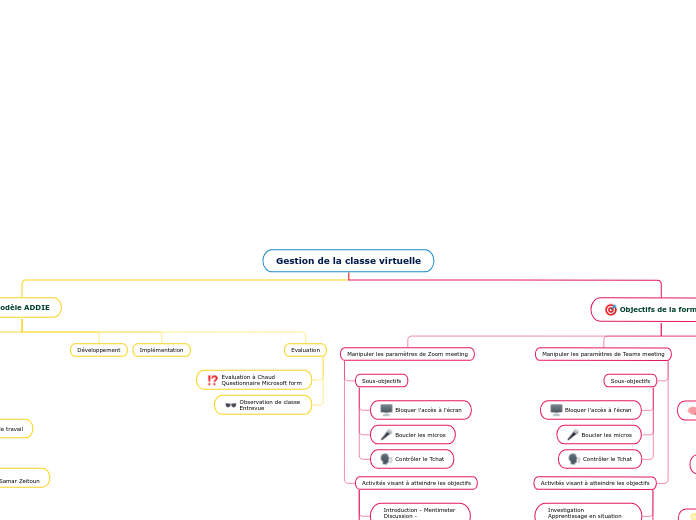This screenshot has height=520, width=696.
Task: Click monitor icon under Zoom meeting Bloquer l'accès
Action: tap(386, 410)
